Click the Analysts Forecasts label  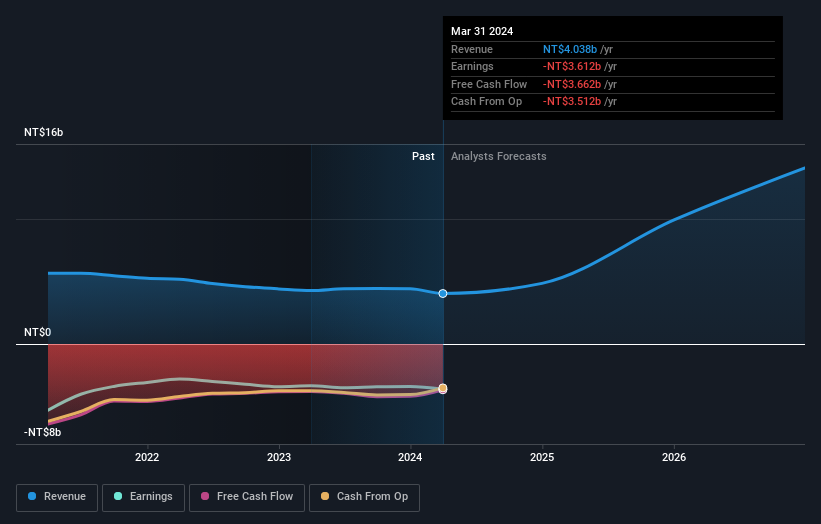[x=498, y=157]
